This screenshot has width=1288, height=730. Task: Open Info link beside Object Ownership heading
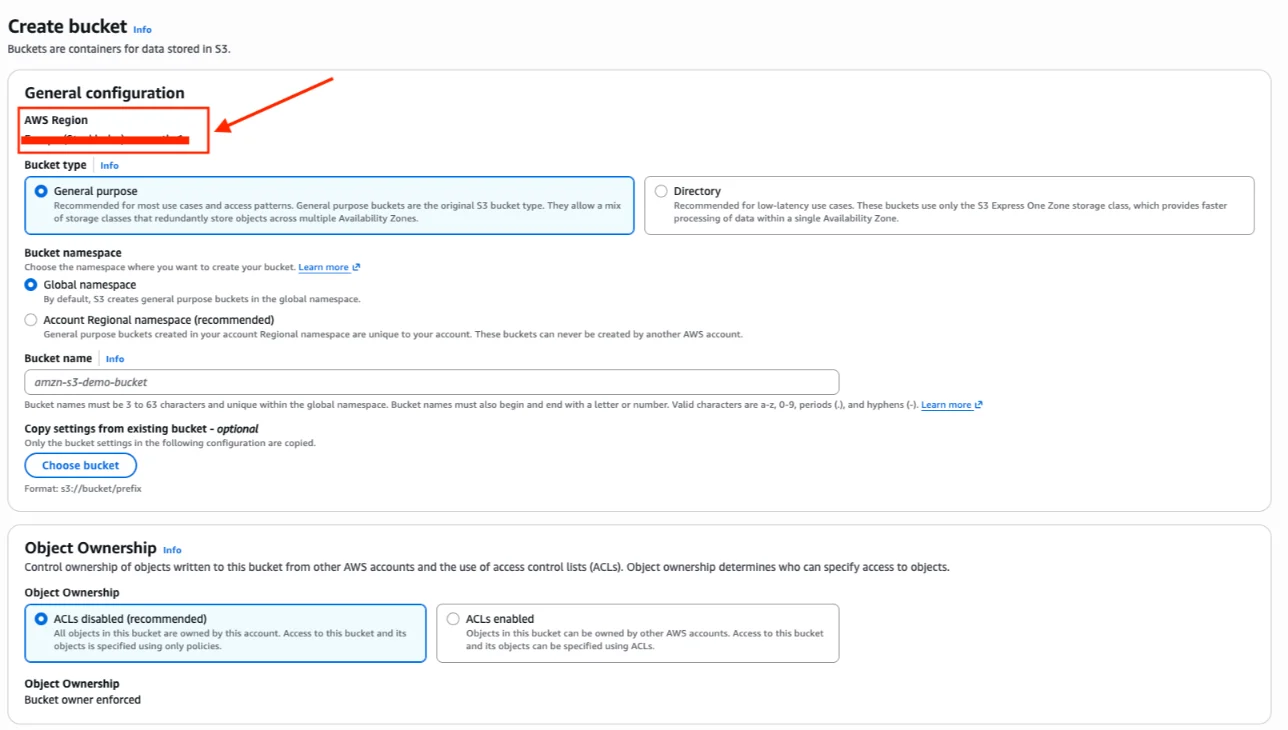coord(172,550)
